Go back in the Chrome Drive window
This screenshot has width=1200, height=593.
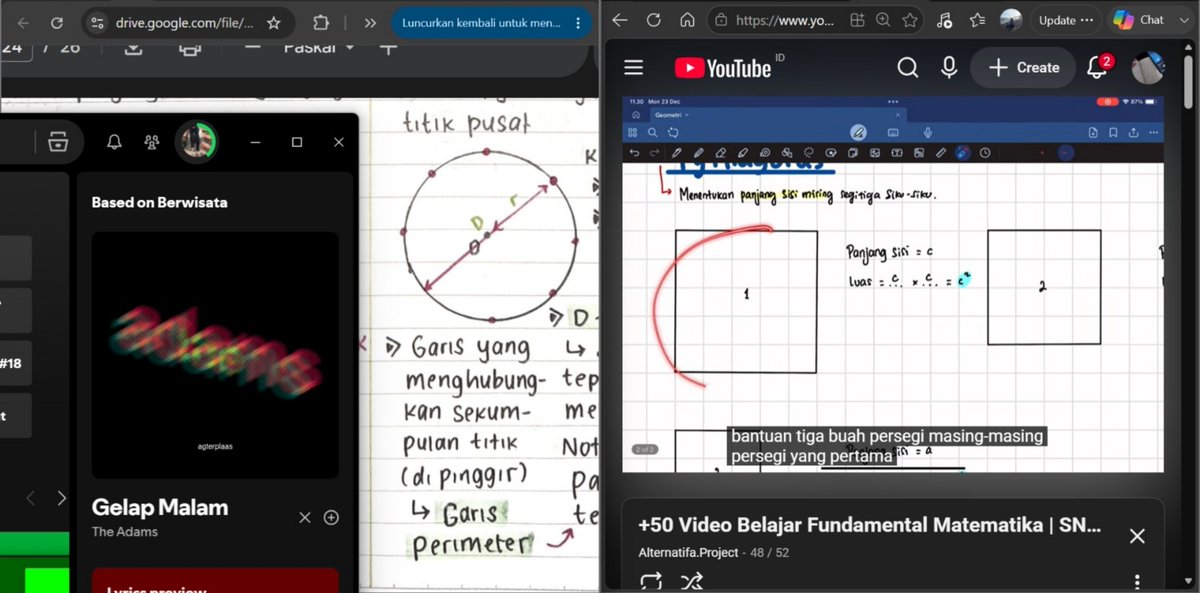click(x=24, y=22)
